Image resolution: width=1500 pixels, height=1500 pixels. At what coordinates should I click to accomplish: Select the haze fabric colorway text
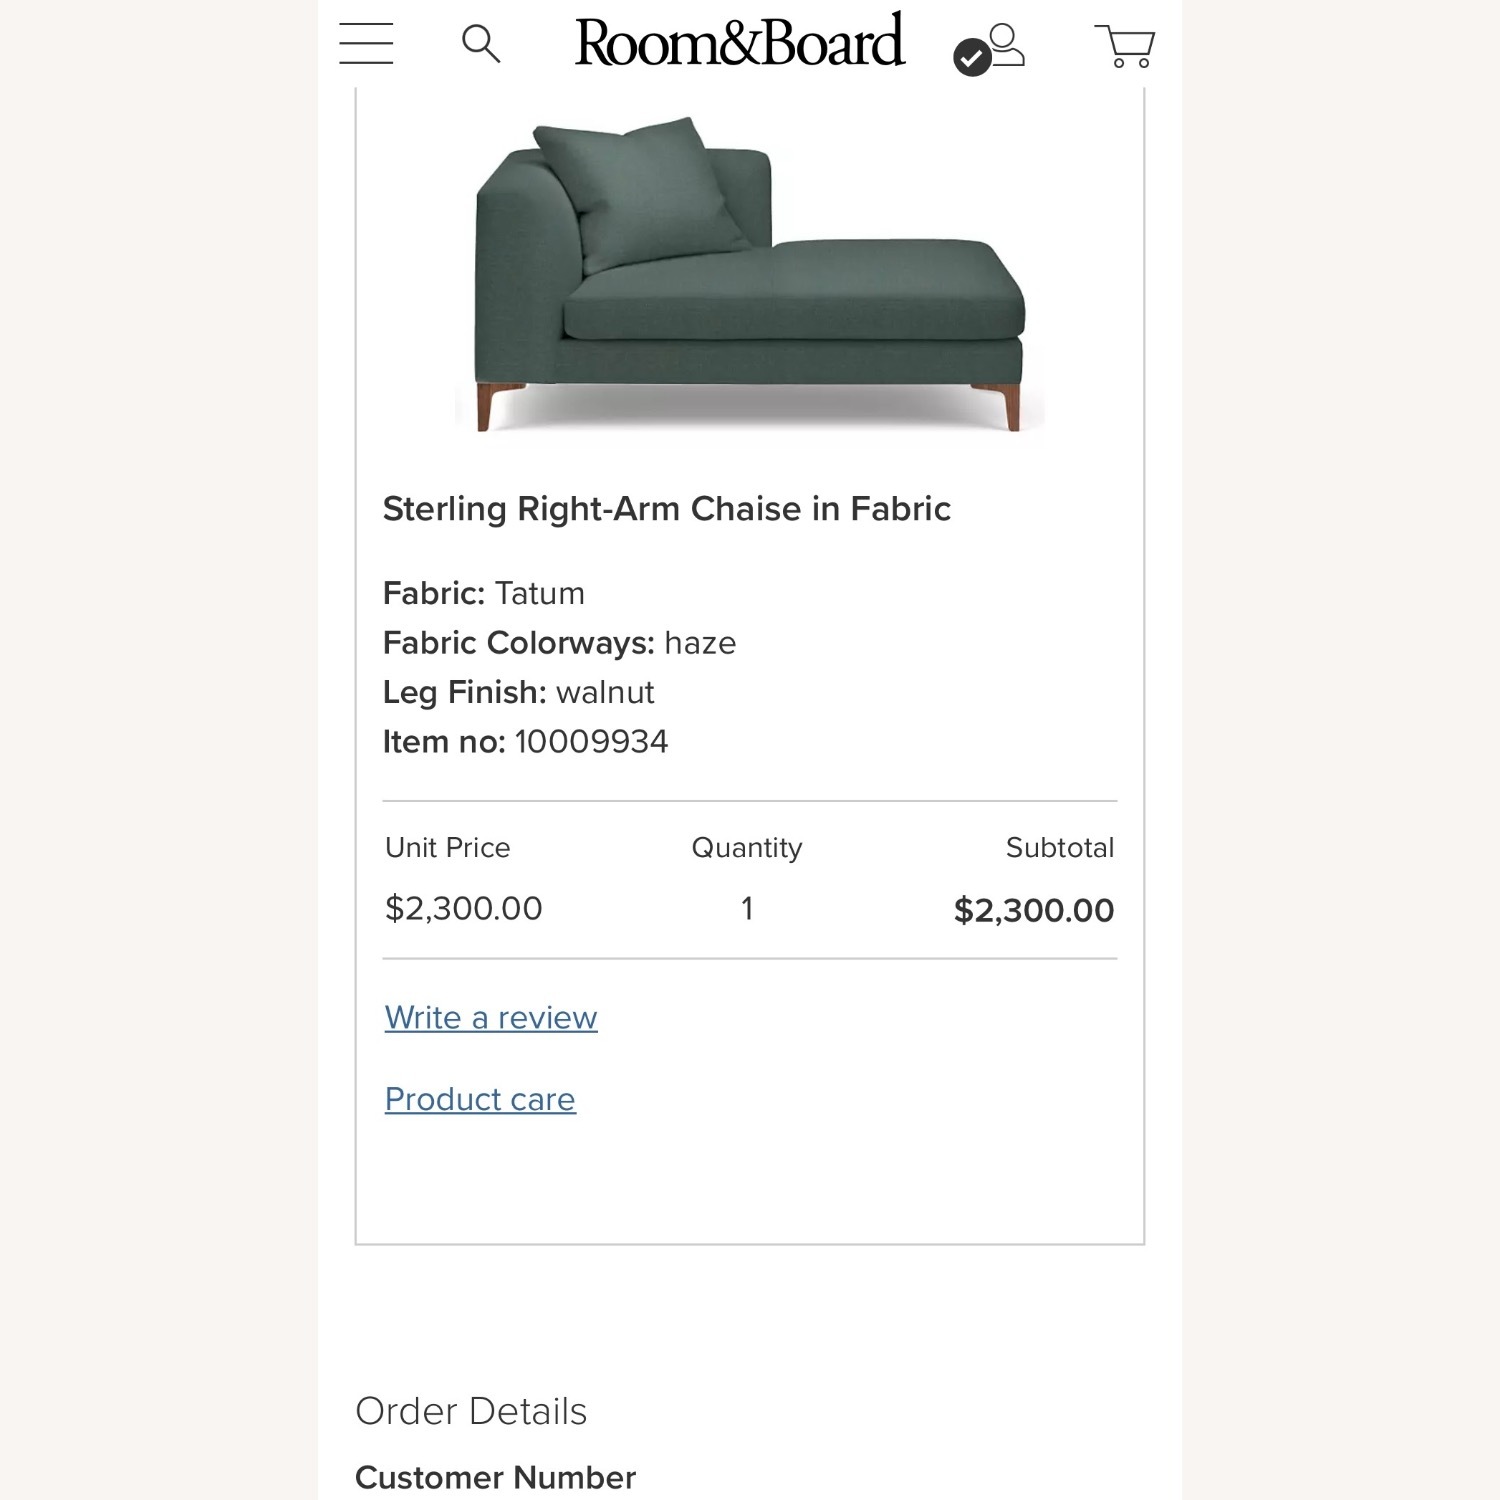pos(702,643)
